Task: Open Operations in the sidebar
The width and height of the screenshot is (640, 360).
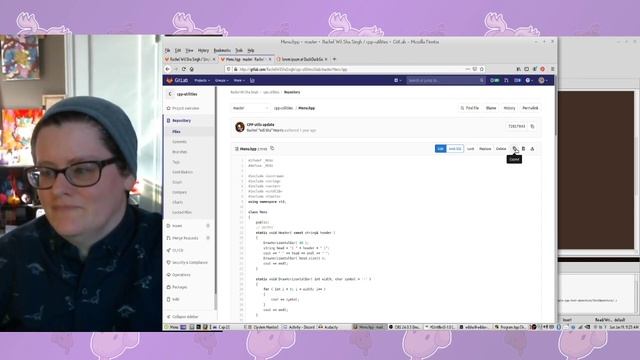Action: [181, 275]
